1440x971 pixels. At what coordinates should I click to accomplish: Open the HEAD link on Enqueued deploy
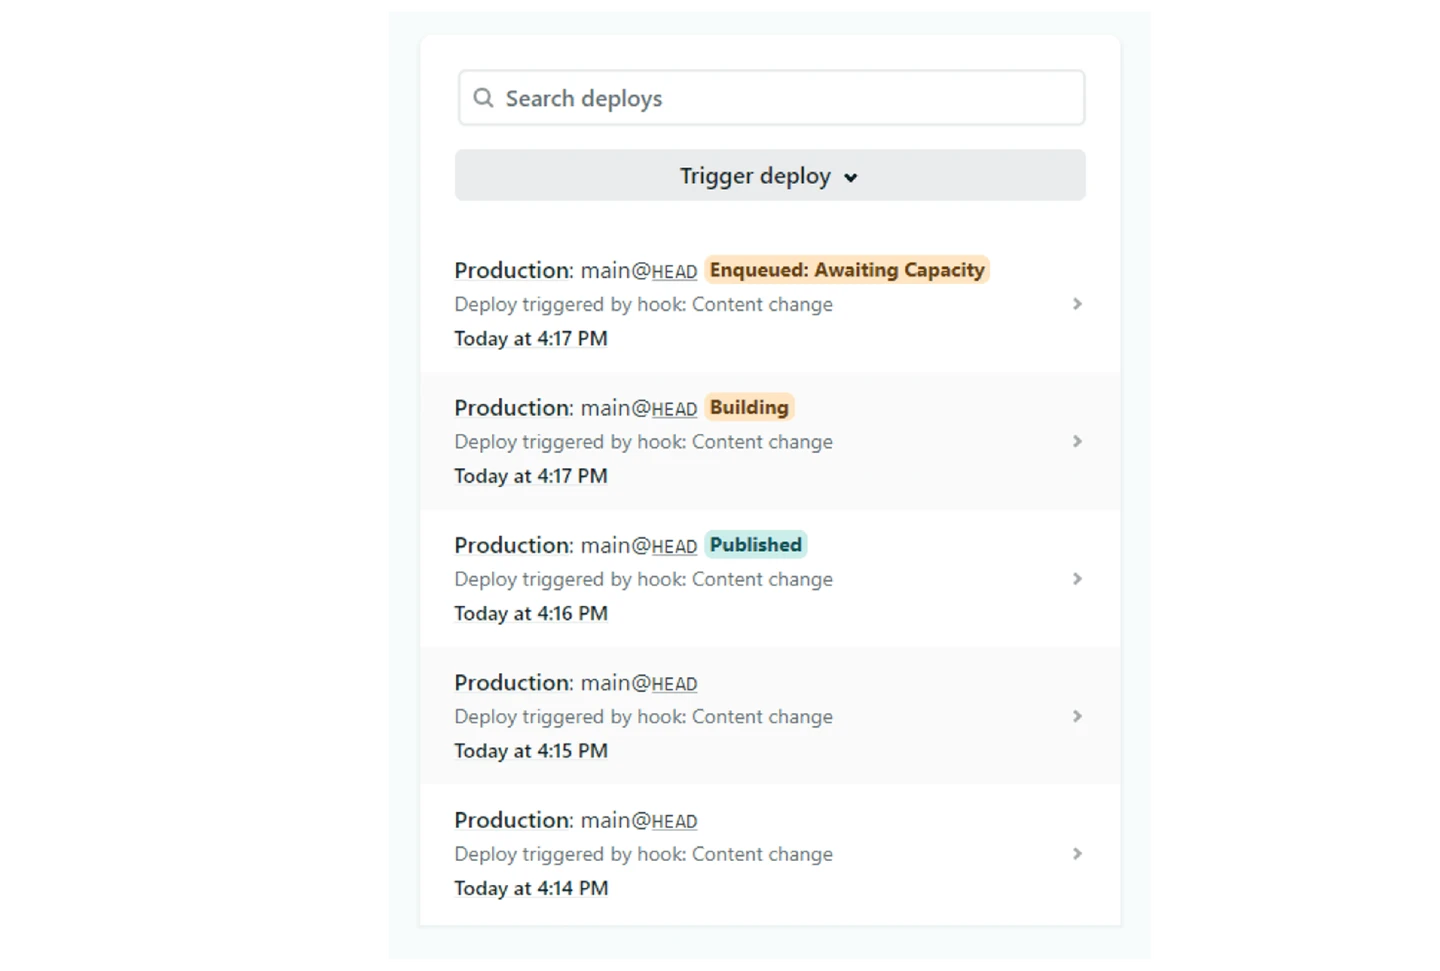click(674, 272)
